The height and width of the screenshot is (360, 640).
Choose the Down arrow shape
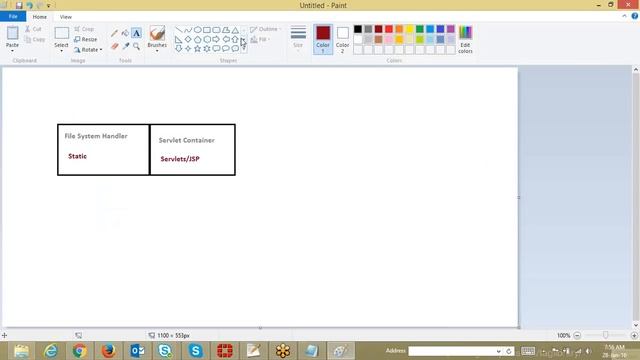point(179,49)
